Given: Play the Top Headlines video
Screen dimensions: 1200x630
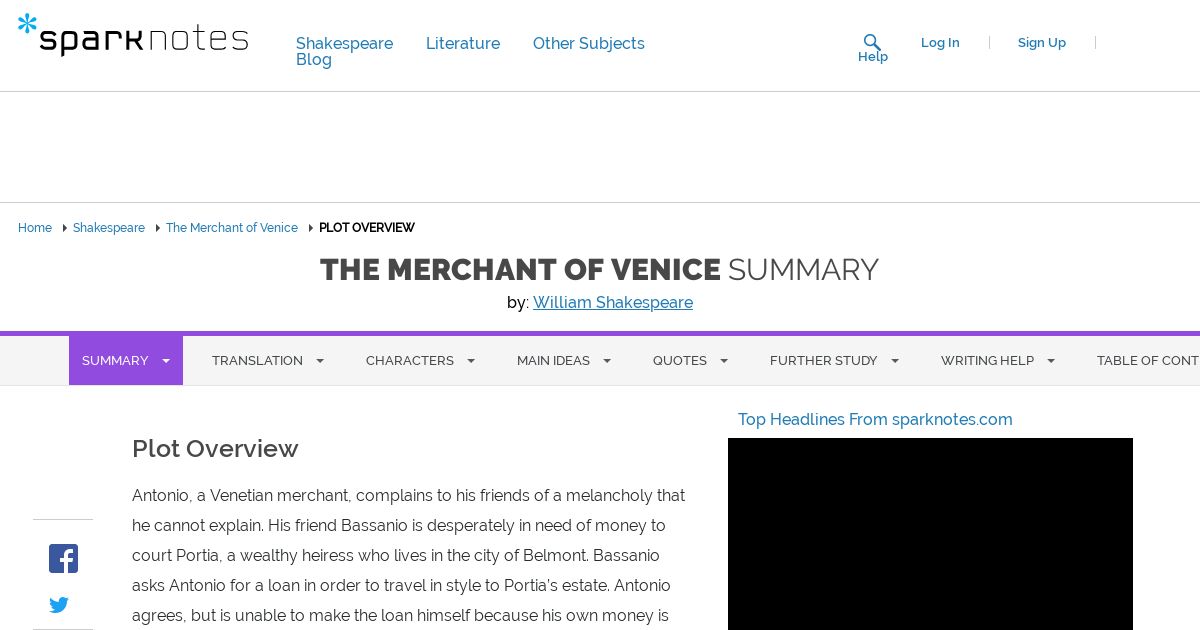Looking at the screenshot, I should tap(930, 534).
